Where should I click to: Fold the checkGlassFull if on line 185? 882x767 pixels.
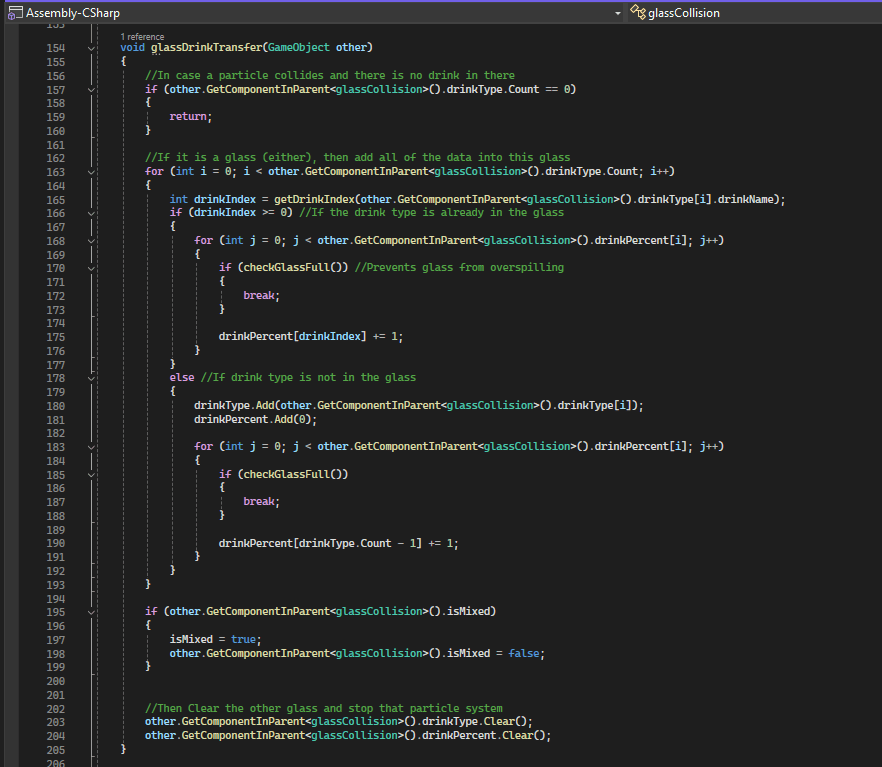pos(92,474)
